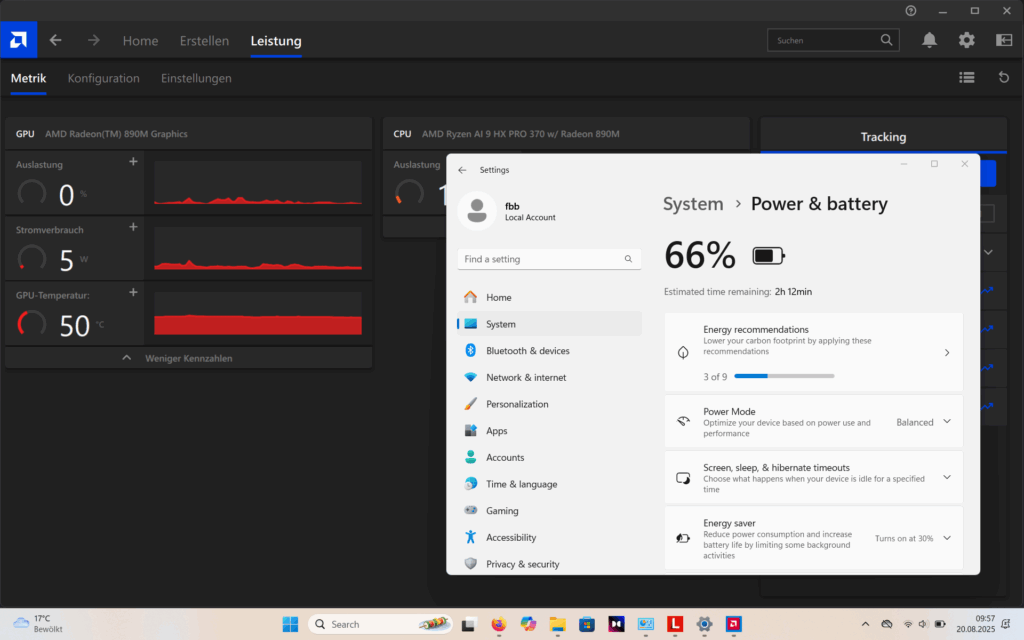The image size is (1024, 640).
Task: Open AMD Software settings gear
Action: 966,40
